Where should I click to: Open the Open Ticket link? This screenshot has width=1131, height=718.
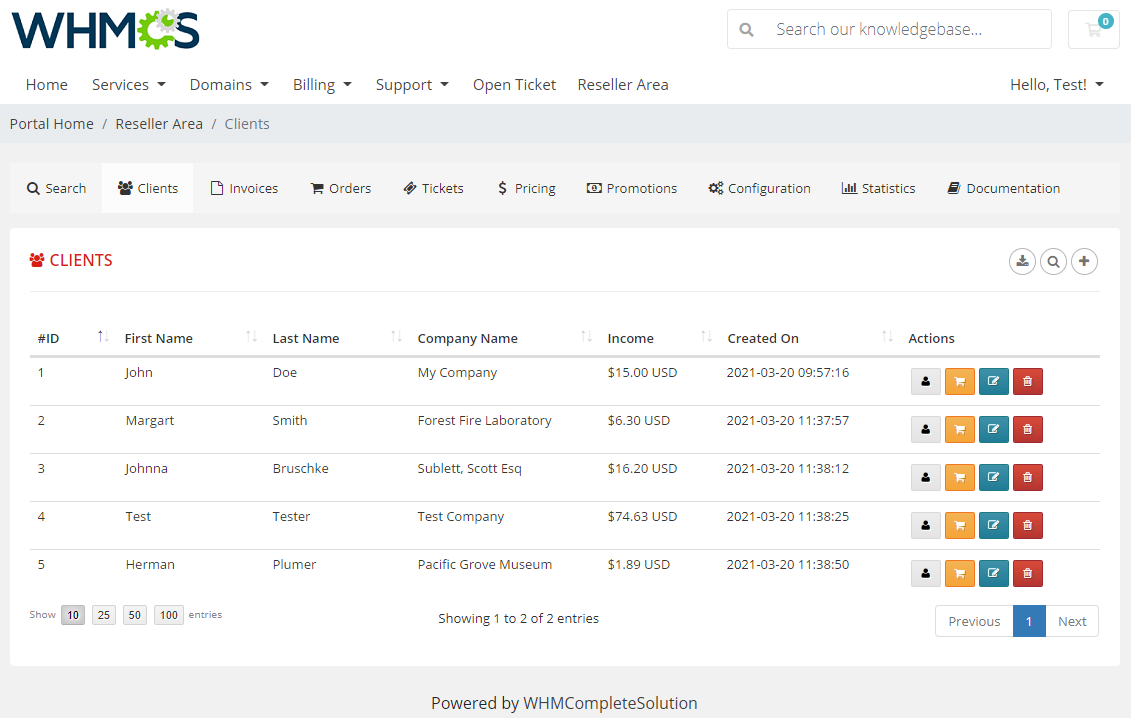(x=514, y=84)
